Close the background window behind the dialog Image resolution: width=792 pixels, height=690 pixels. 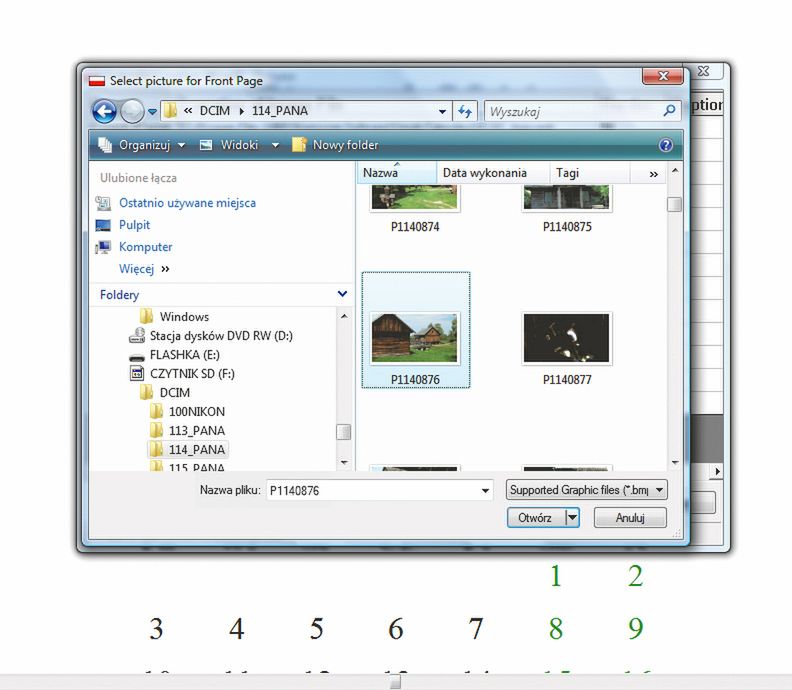pyautogui.click(x=704, y=71)
